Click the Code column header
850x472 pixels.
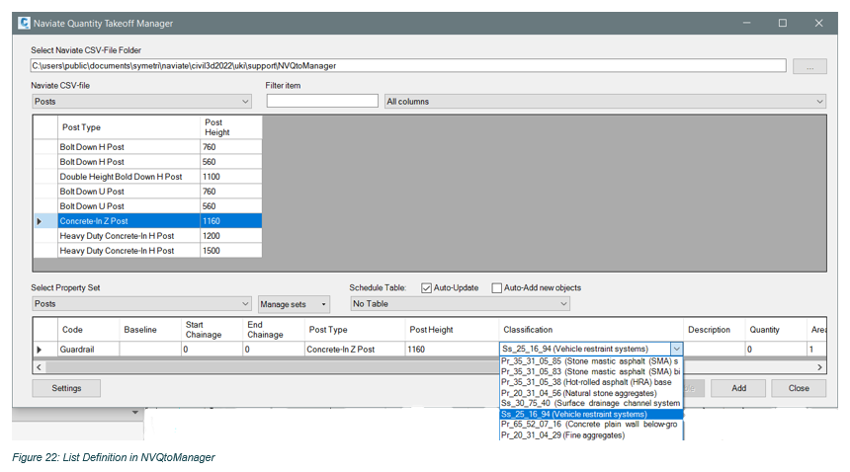click(x=88, y=329)
